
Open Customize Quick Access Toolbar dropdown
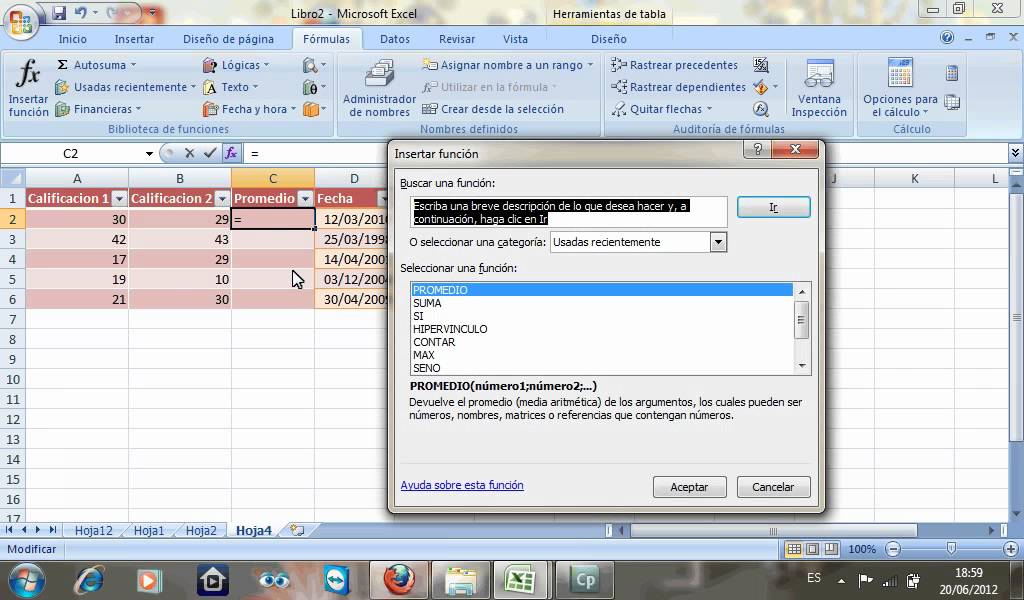(x=152, y=12)
